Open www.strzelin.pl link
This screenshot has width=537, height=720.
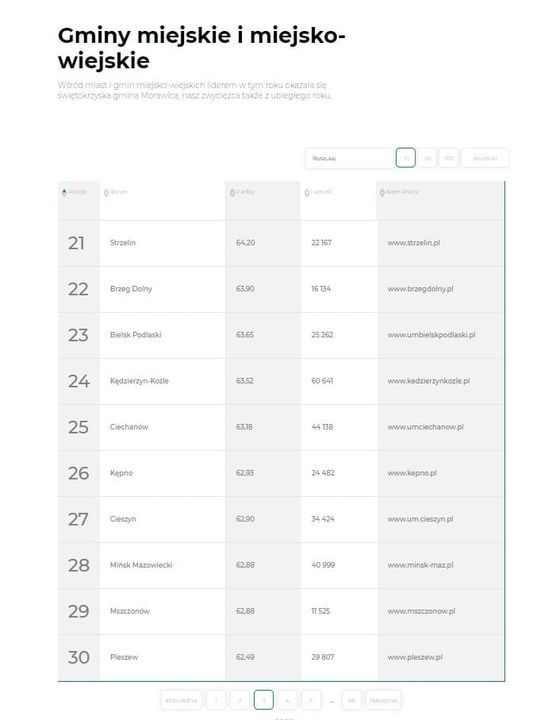coord(413,243)
